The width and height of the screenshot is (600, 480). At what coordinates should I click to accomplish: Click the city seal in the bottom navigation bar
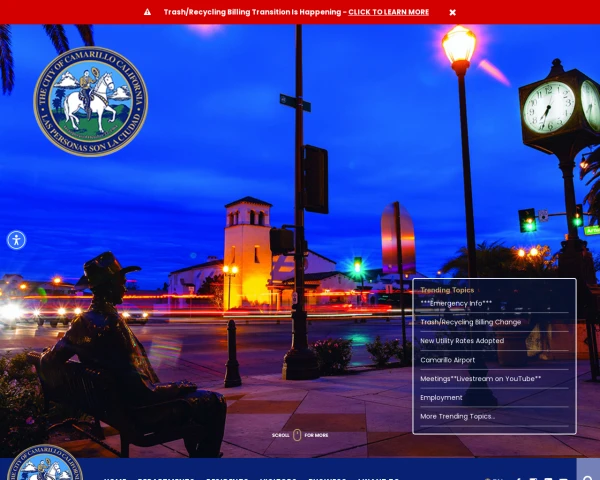click(x=45, y=462)
